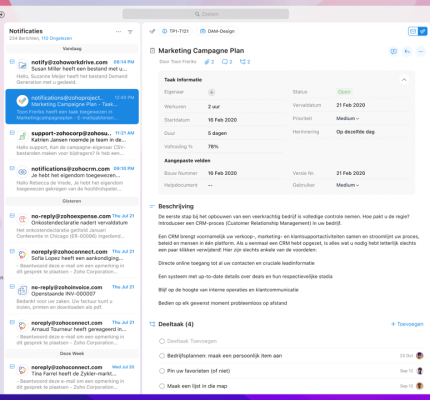Switch to mail view icon top right
The image size is (430, 400).
(413, 31)
